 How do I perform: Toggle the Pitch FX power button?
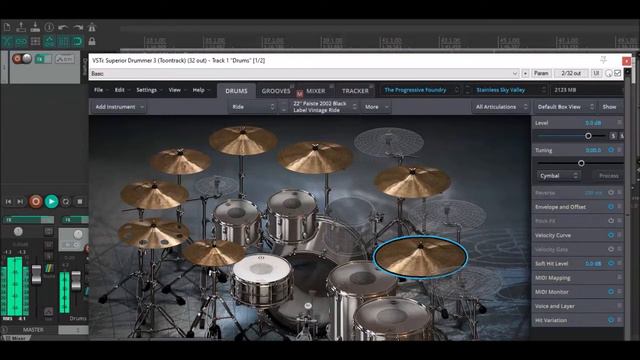pos(611,221)
